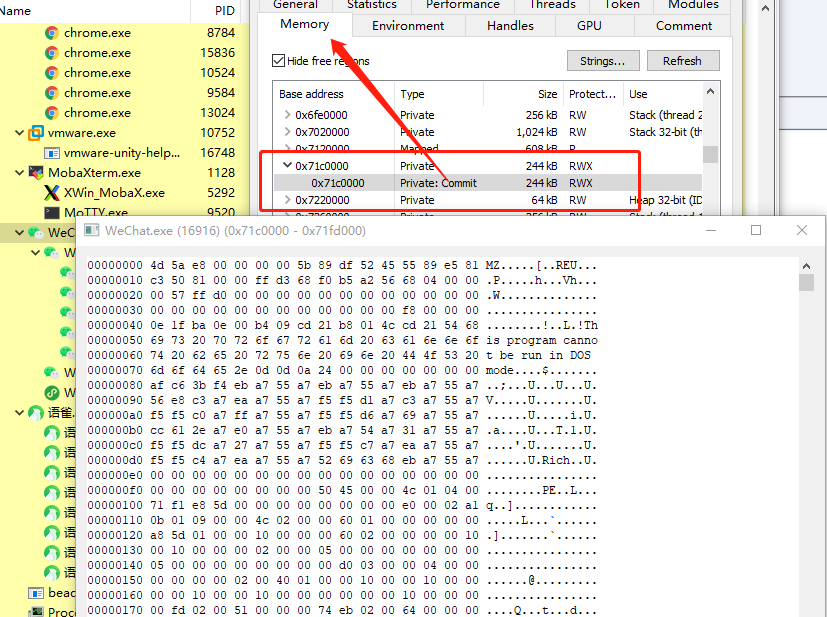Click 'Heap 32-bit' use cell

pyautogui.click(x=665, y=199)
